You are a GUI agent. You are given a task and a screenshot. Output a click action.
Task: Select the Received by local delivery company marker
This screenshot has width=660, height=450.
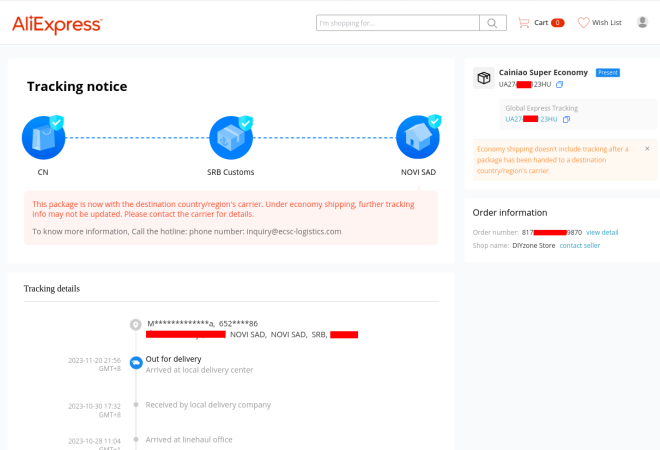coord(136,405)
